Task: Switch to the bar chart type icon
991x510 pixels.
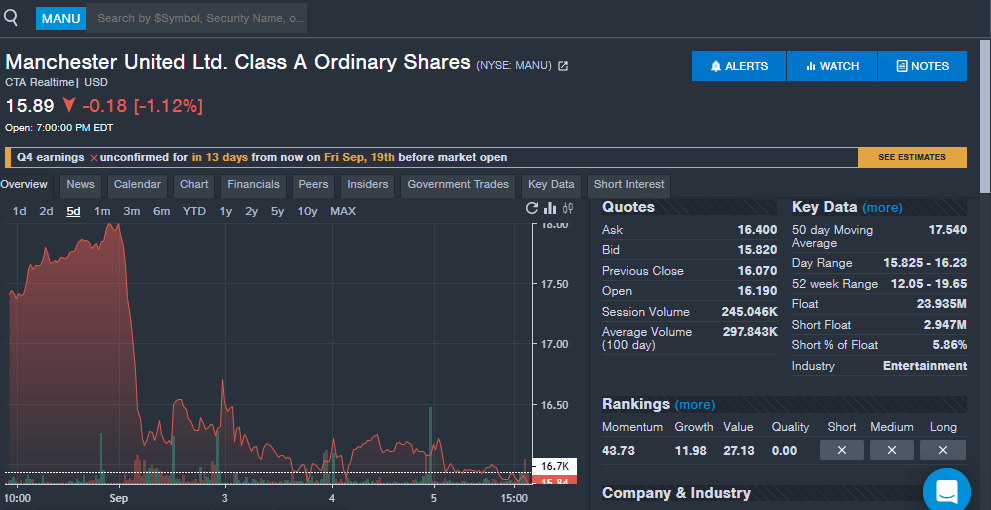Action: coord(550,208)
